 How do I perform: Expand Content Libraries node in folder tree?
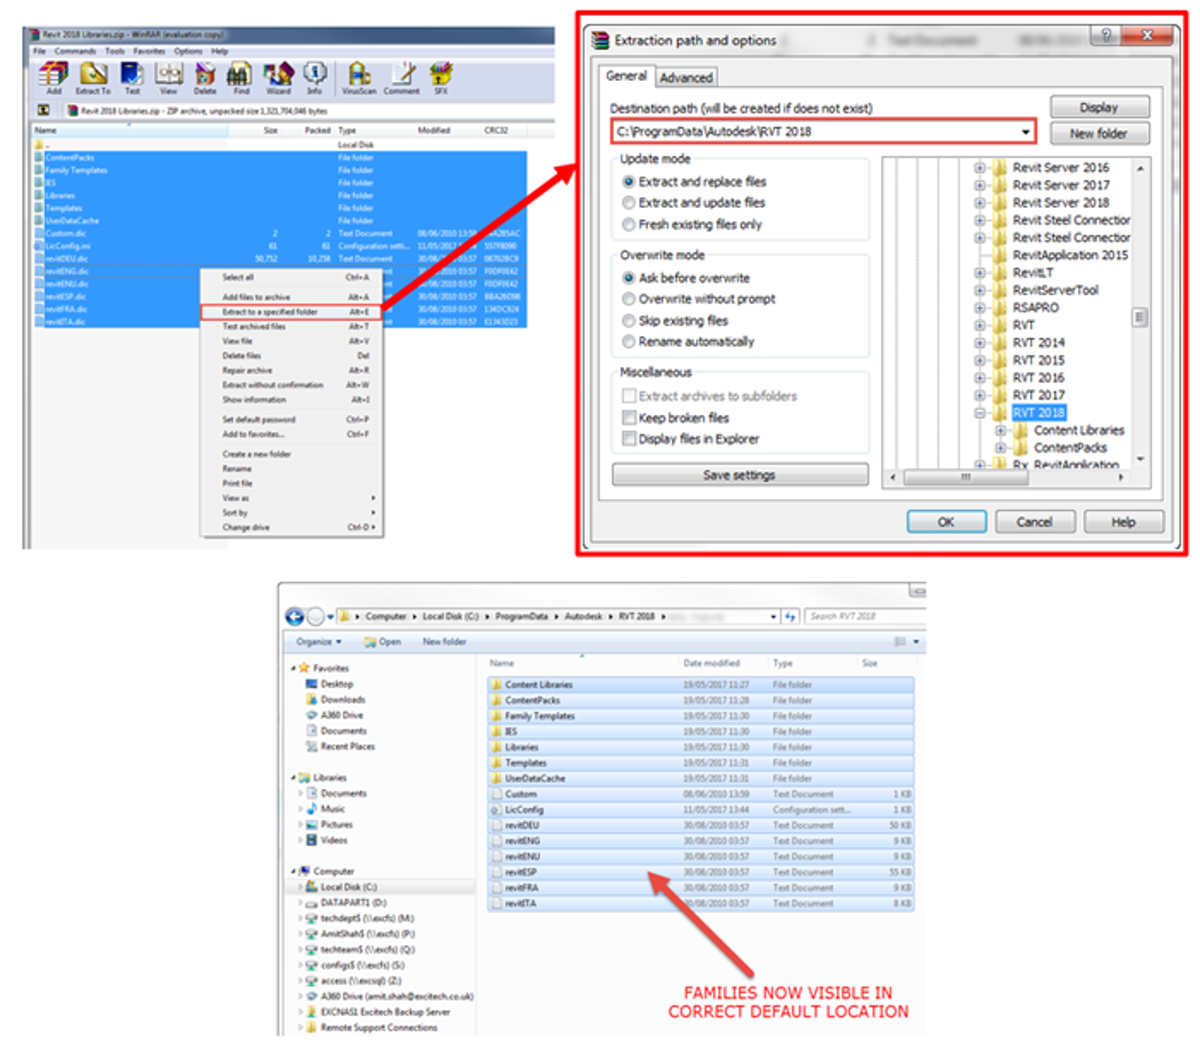pyautogui.click(x=1001, y=431)
